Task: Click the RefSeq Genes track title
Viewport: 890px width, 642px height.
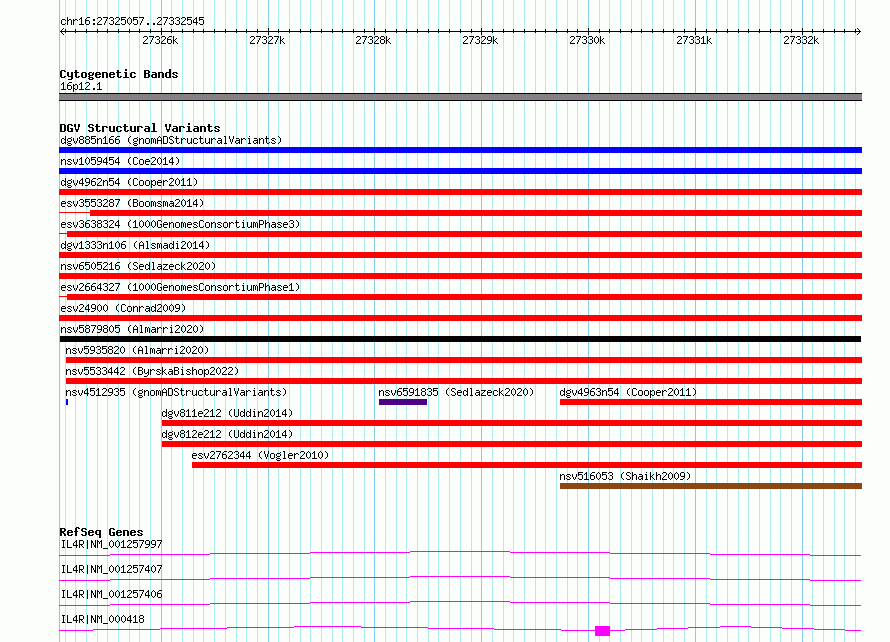Action: pyautogui.click(x=101, y=532)
